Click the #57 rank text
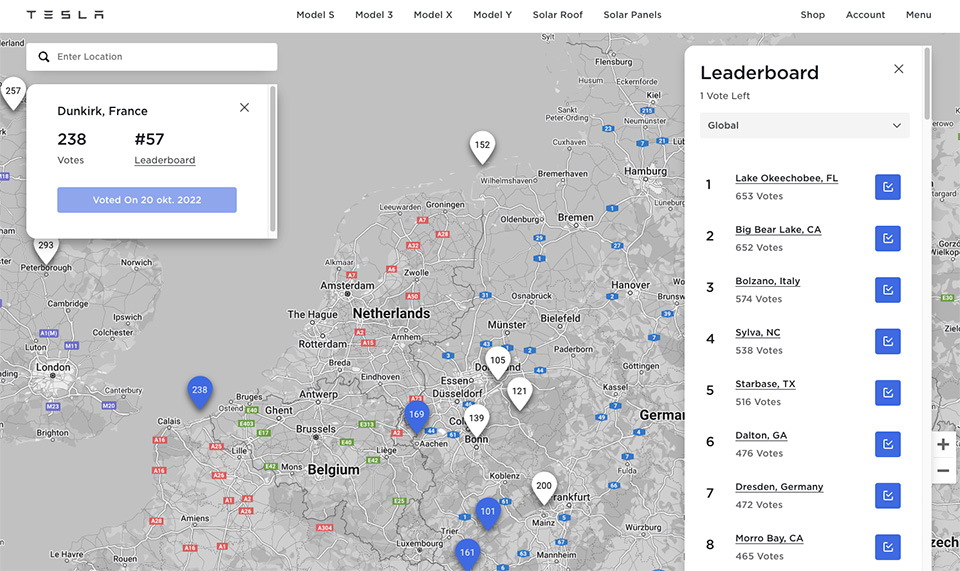 149,140
